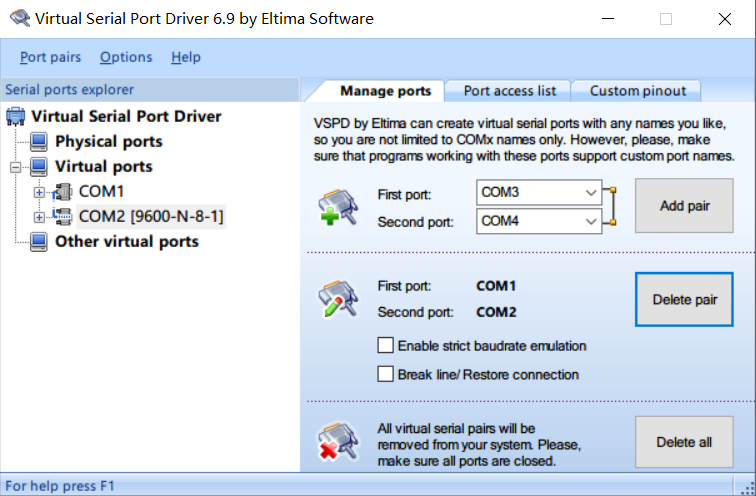
Task: Click the Other virtual ports computer icon
Action: click(39, 241)
